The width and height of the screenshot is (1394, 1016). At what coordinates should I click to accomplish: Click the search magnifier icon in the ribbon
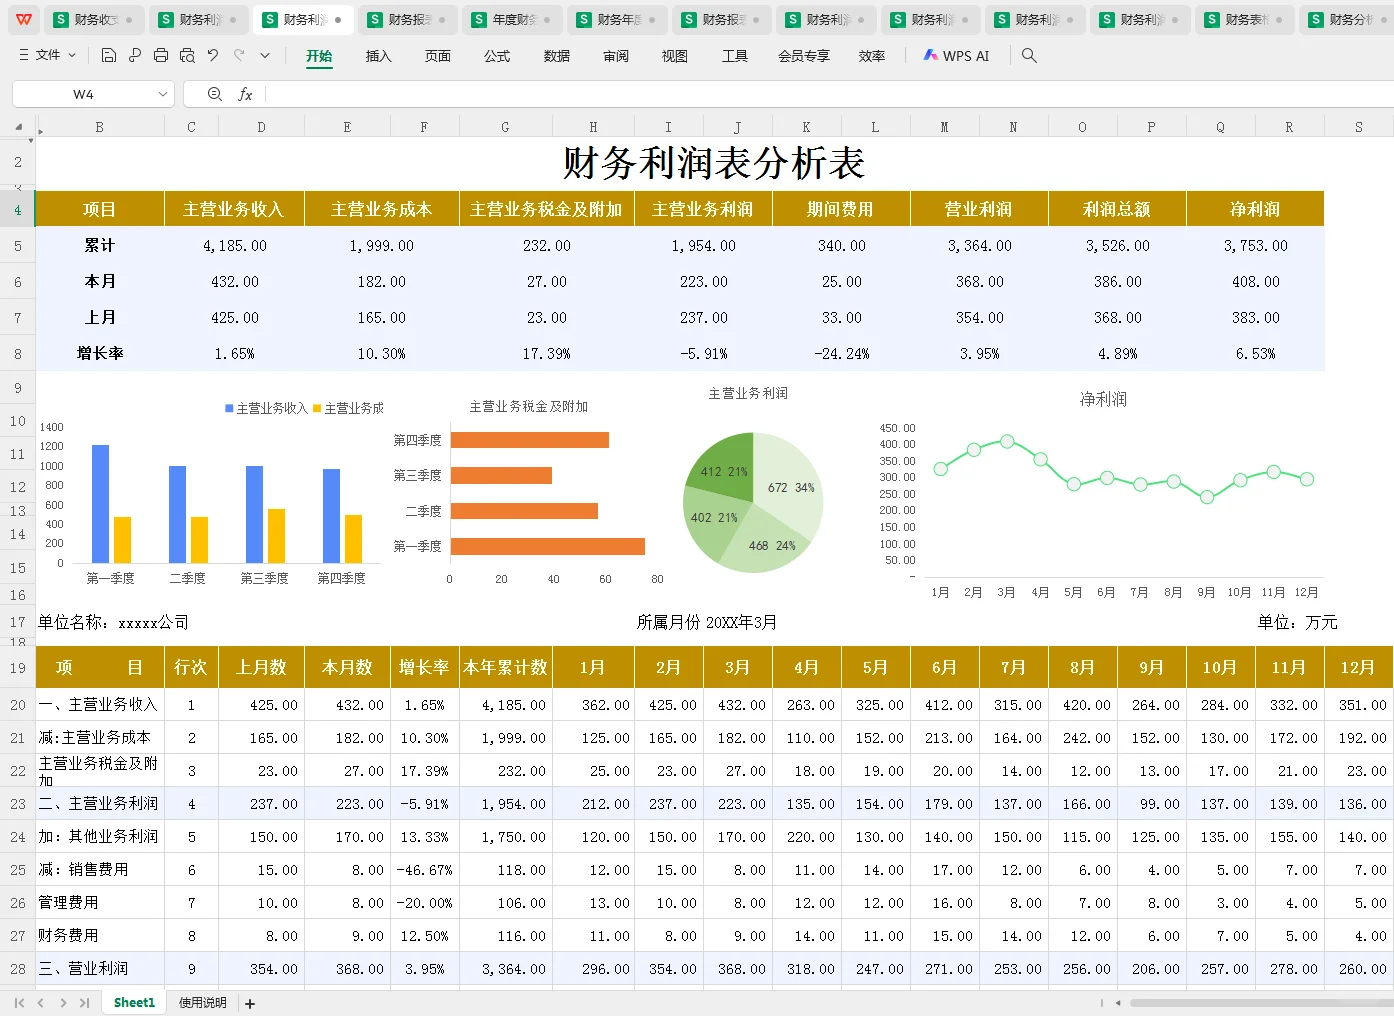(x=1028, y=55)
